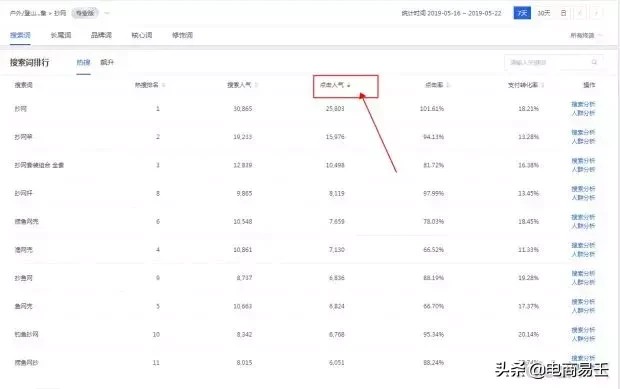
Task: Open 搜索分析 for the 30,865 row
Action: (x=583, y=104)
